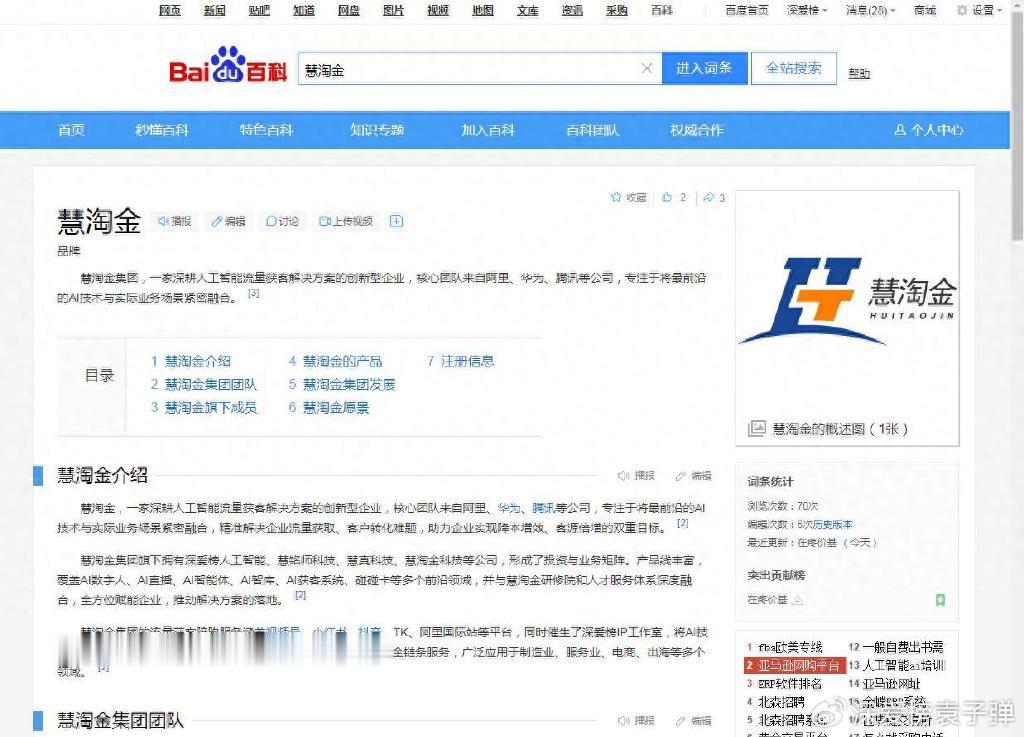This screenshot has height=737, width=1024.
Task: Click the Baidu Baike logo
Action: click(x=227, y=65)
